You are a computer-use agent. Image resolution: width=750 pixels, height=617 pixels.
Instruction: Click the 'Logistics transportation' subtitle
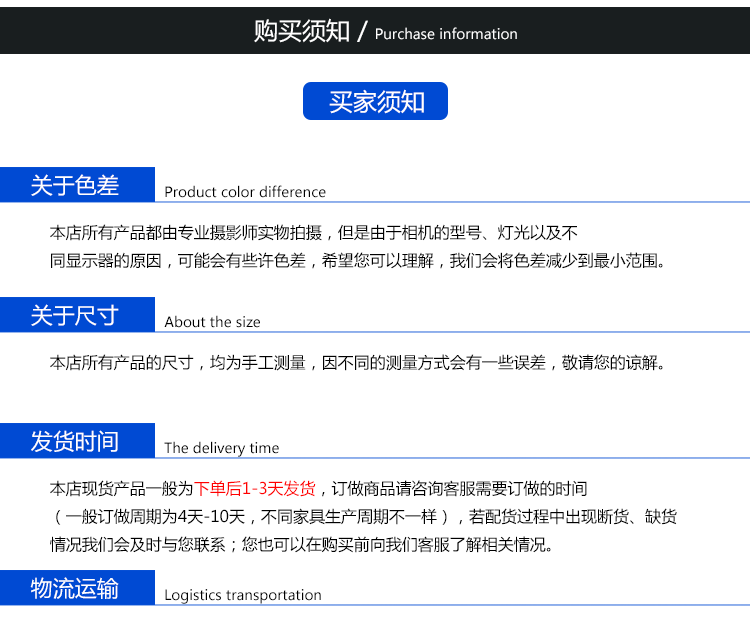coord(243,595)
